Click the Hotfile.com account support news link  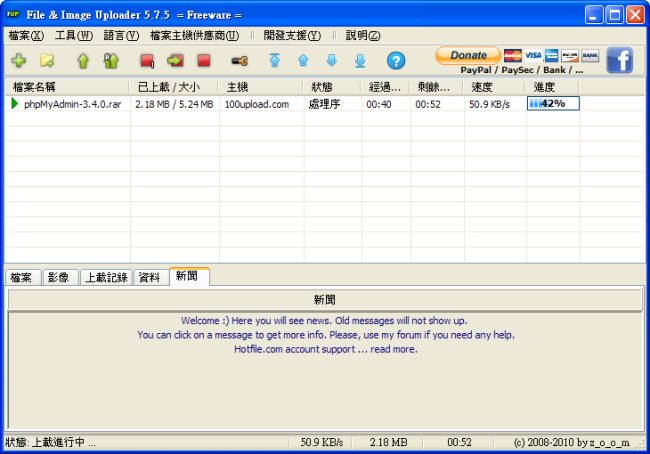click(325, 349)
